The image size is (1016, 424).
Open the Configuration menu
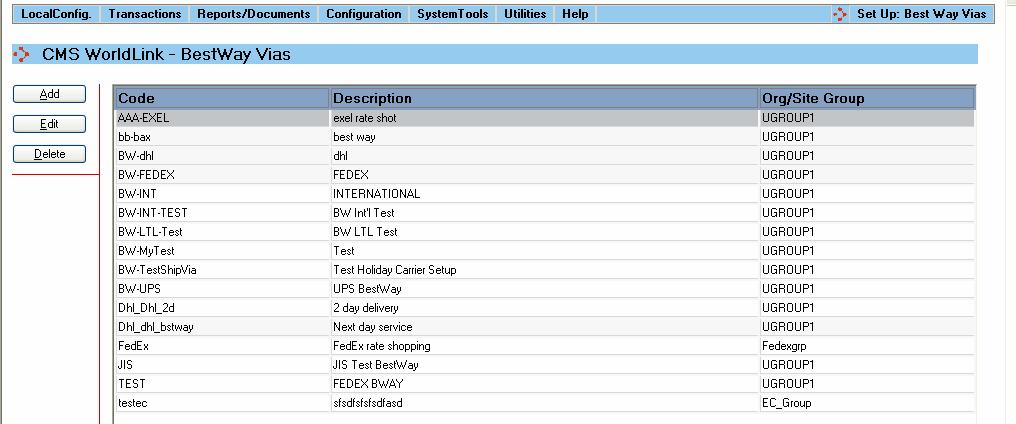pos(363,14)
